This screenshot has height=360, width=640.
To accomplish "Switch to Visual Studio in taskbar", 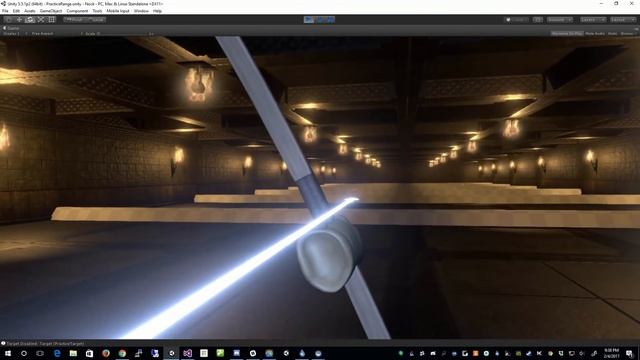I will click(x=187, y=353).
